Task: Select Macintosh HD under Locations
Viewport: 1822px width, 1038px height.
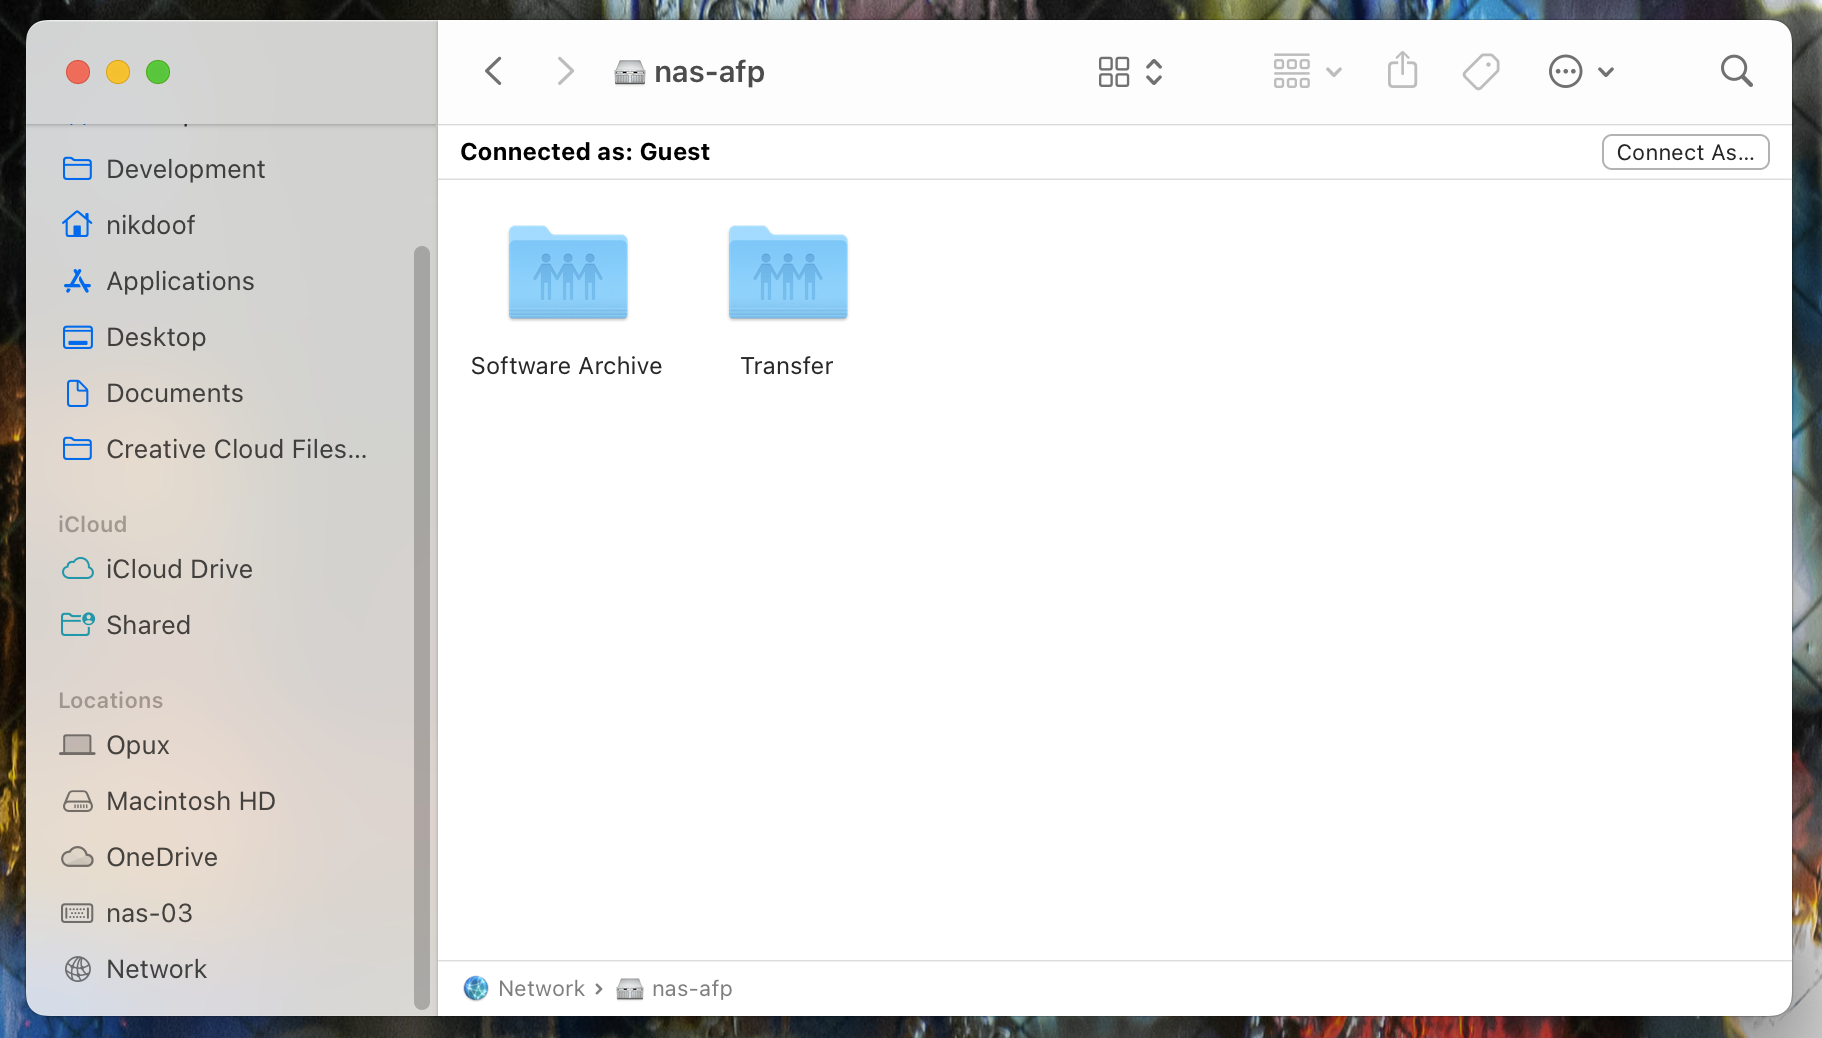Action: click(190, 801)
